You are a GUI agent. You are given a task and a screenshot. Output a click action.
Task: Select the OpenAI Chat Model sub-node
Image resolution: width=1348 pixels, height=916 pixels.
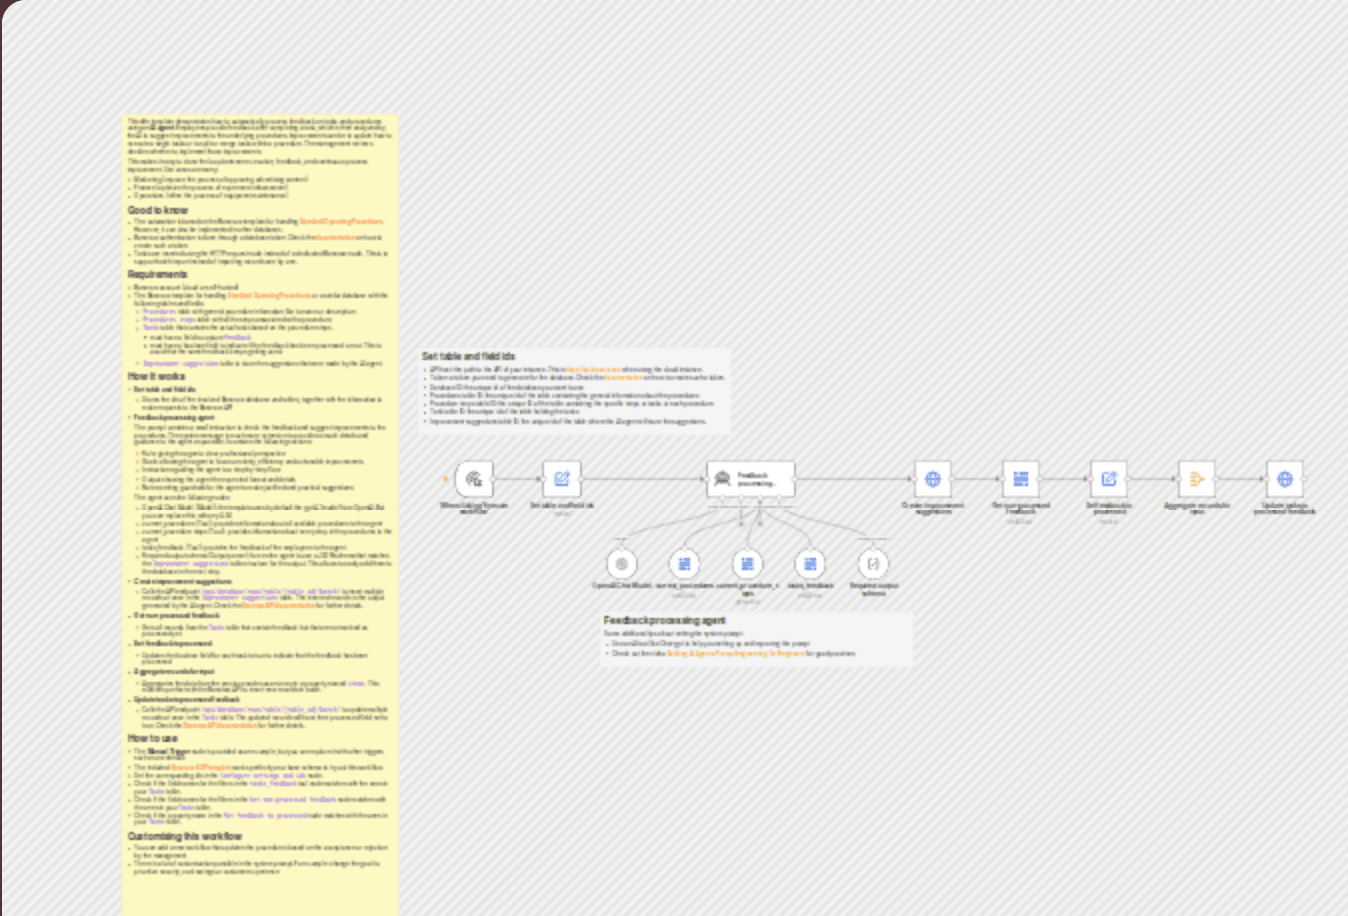(x=622, y=564)
